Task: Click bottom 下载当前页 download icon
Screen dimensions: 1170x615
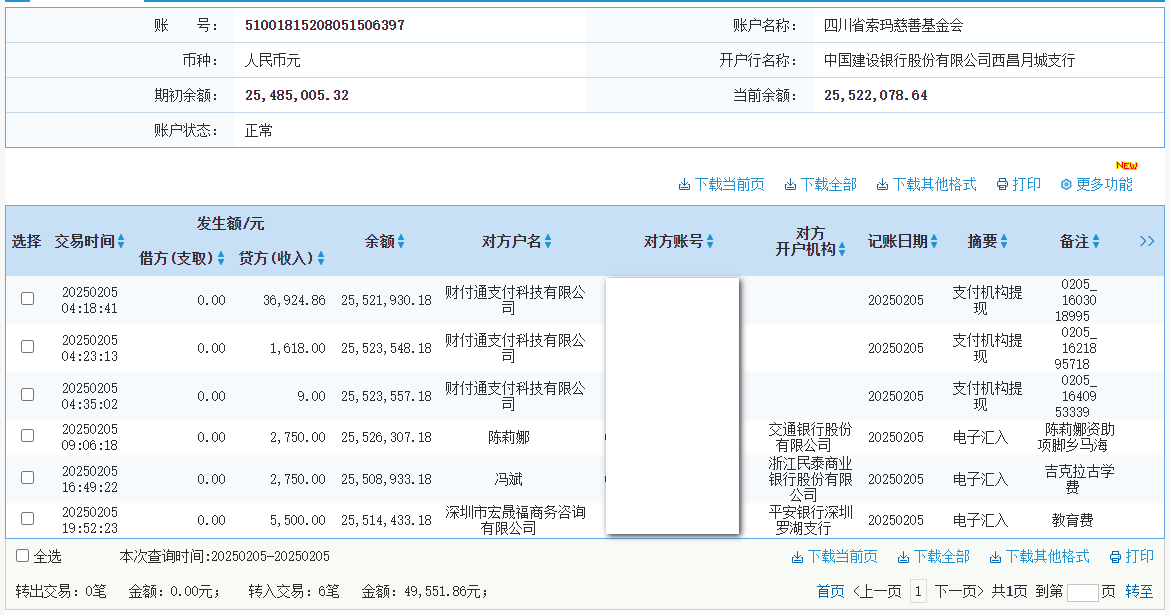Action: [797, 558]
